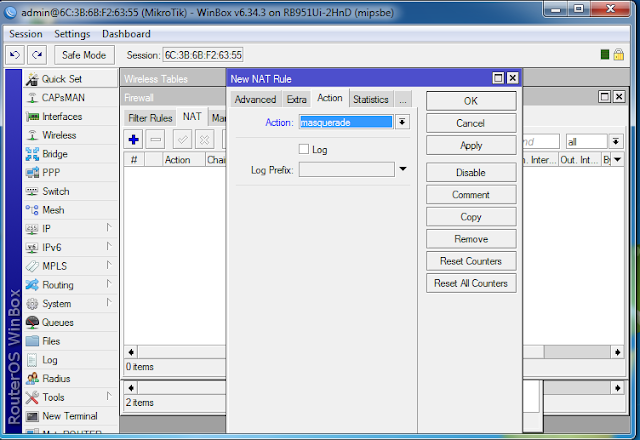Select the Action tab
Screen dimensions: 640x440
pyautogui.click(x=330, y=98)
